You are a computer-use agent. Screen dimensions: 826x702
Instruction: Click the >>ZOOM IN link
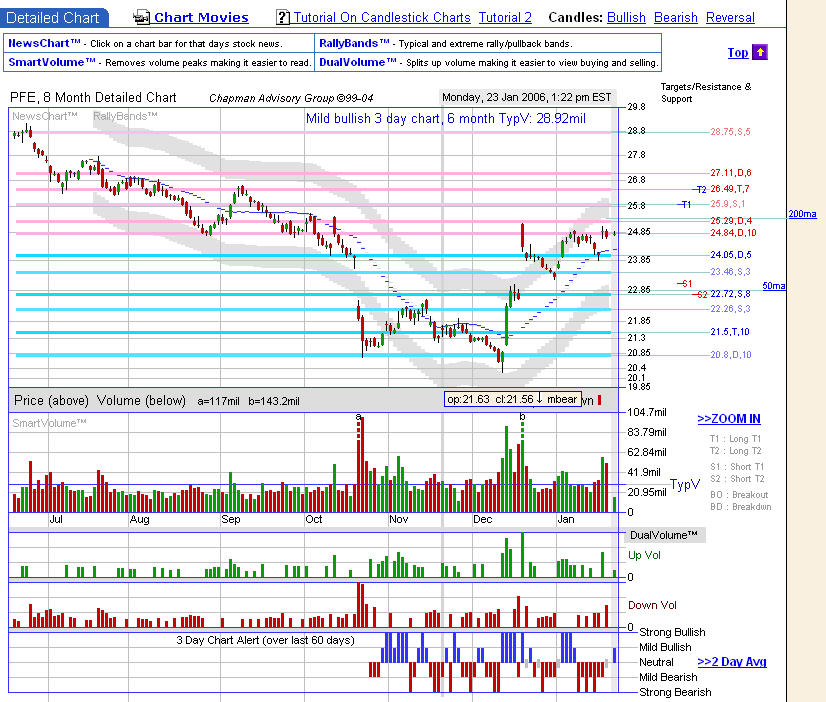pyautogui.click(x=729, y=419)
